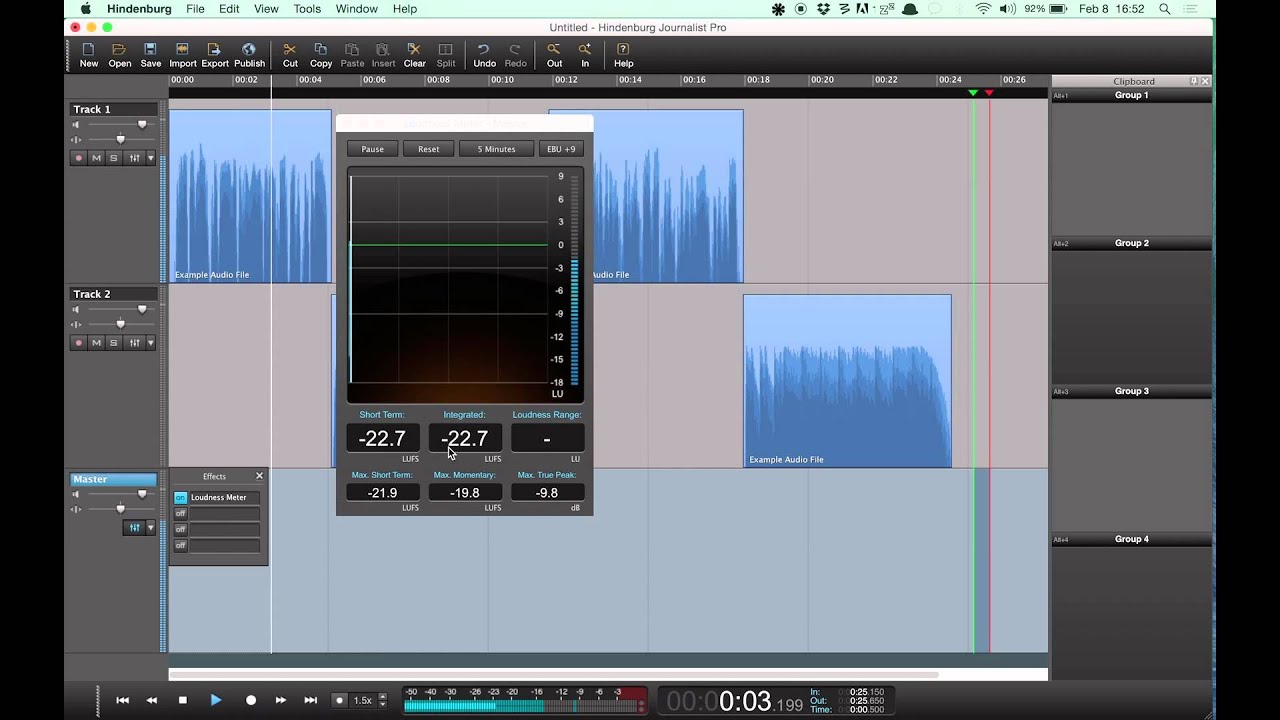Open the Edit menu
1280x720 pixels.
pos(229,9)
